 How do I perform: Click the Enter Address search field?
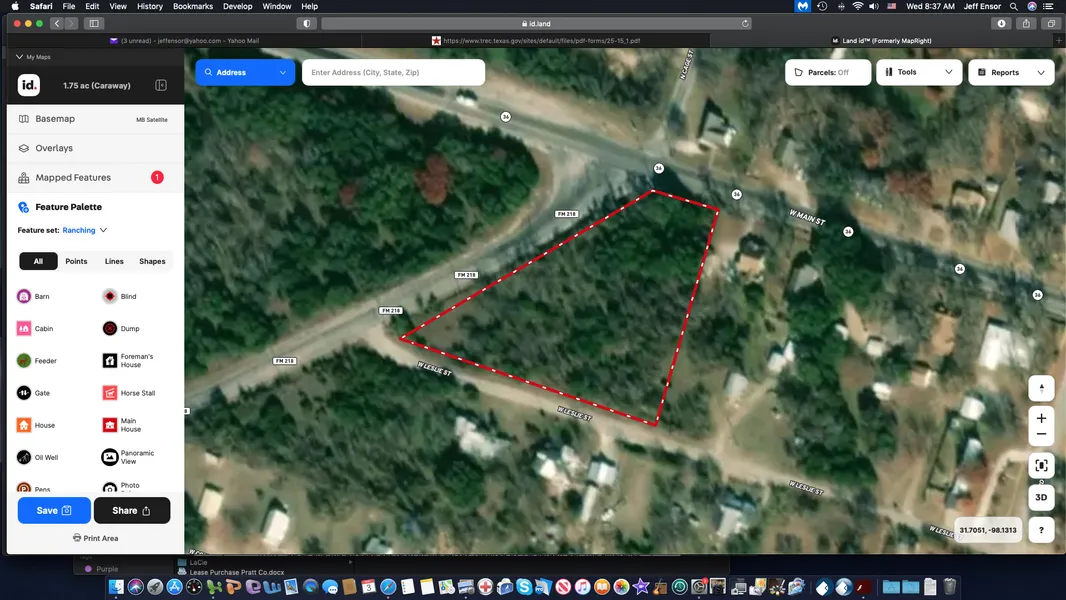coord(393,73)
